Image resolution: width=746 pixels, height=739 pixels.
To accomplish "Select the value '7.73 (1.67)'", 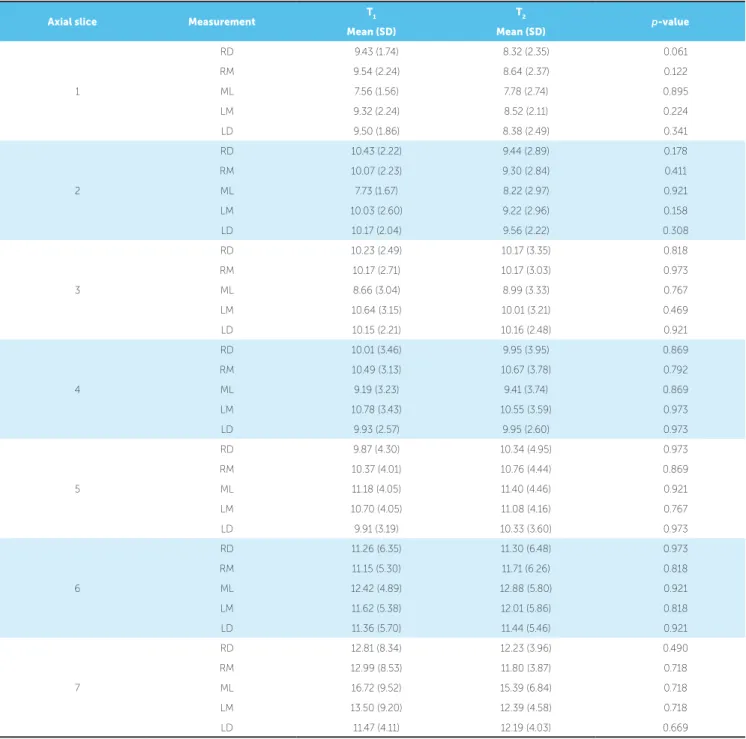I will tap(376, 191).
